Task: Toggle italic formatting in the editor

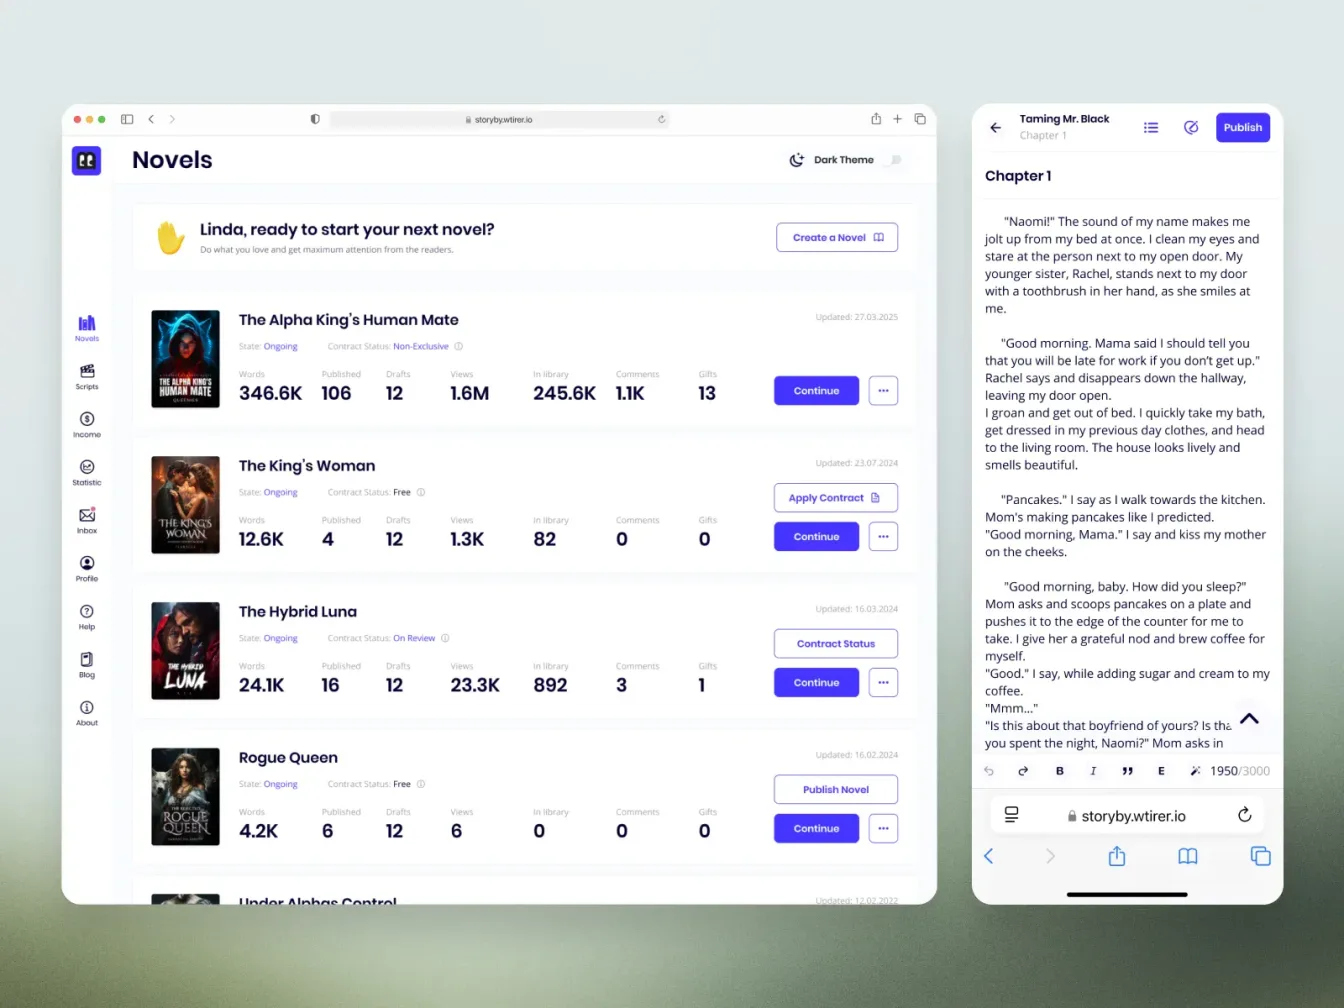Action: (x=1093, y=770)
